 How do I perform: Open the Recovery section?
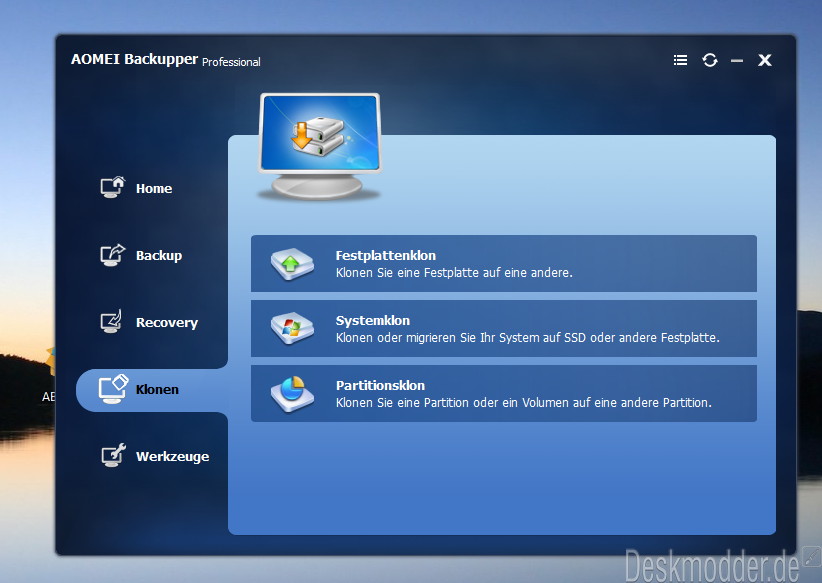(149, 322)
